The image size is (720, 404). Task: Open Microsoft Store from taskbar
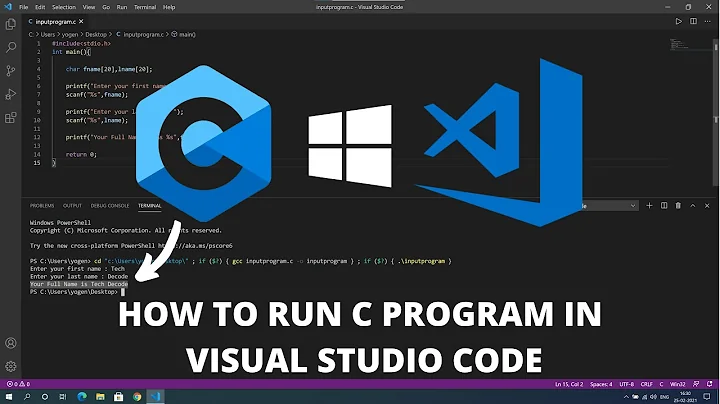[x=118, y=397]
